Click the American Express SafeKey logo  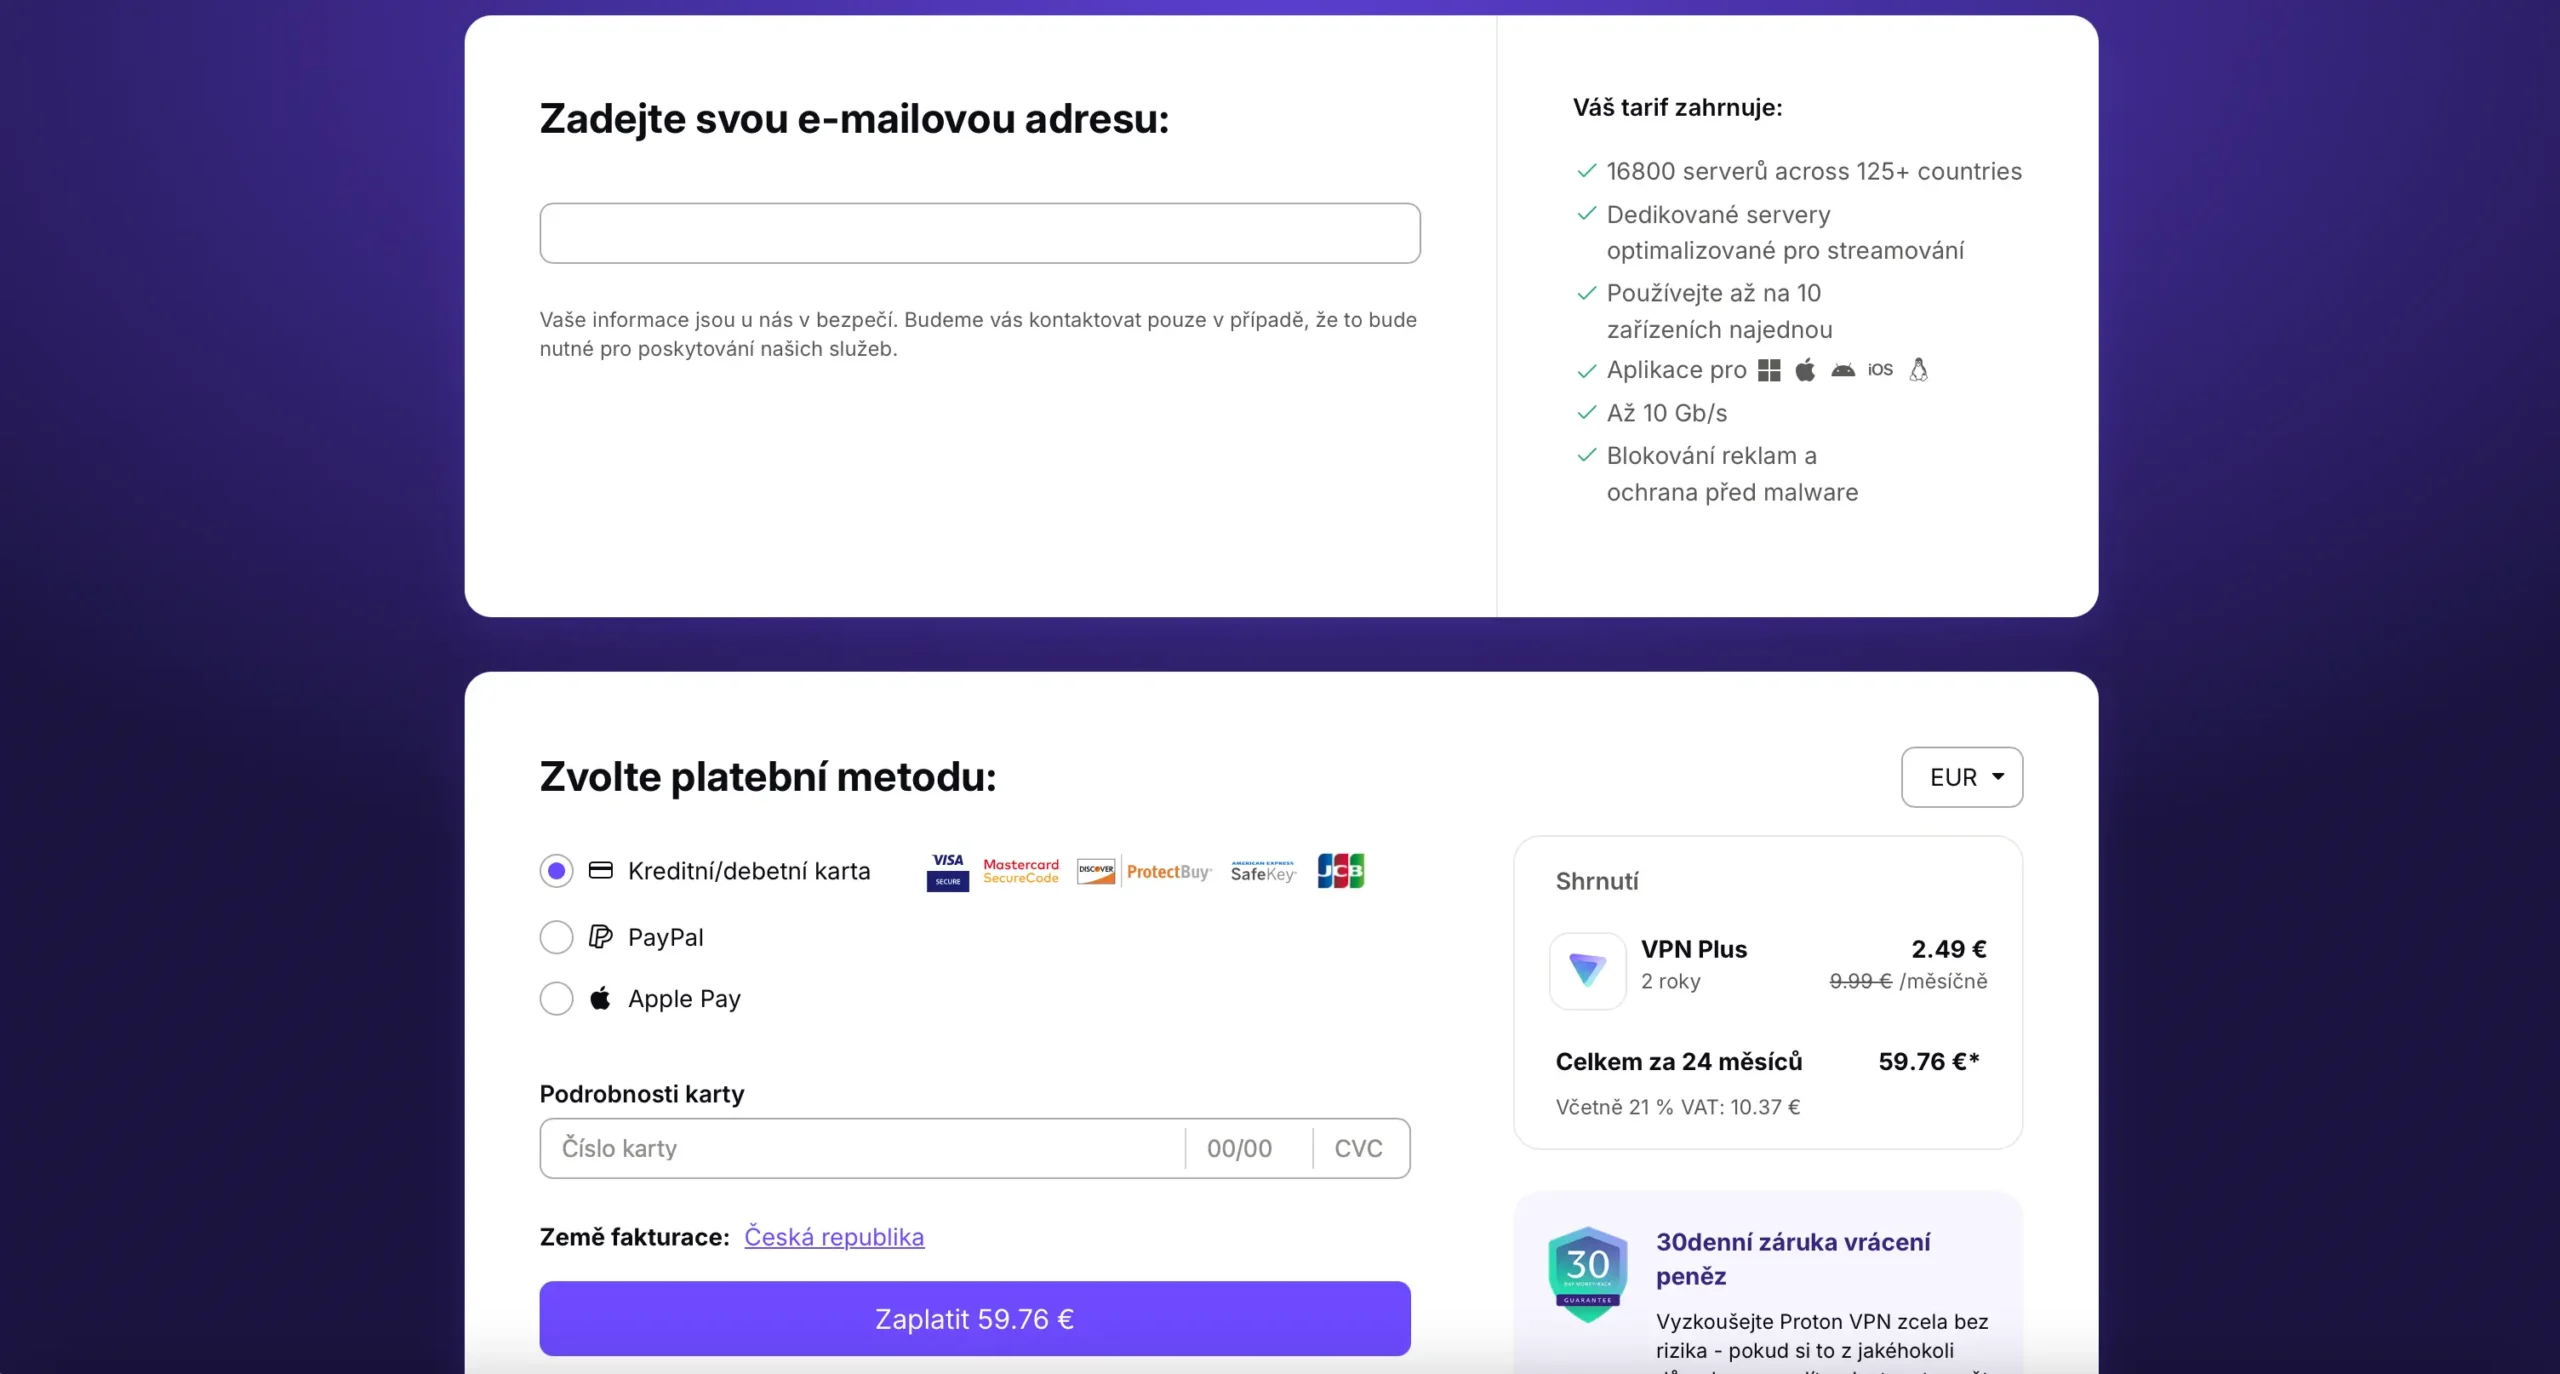pyautogui.click(x=1262, y=871)
